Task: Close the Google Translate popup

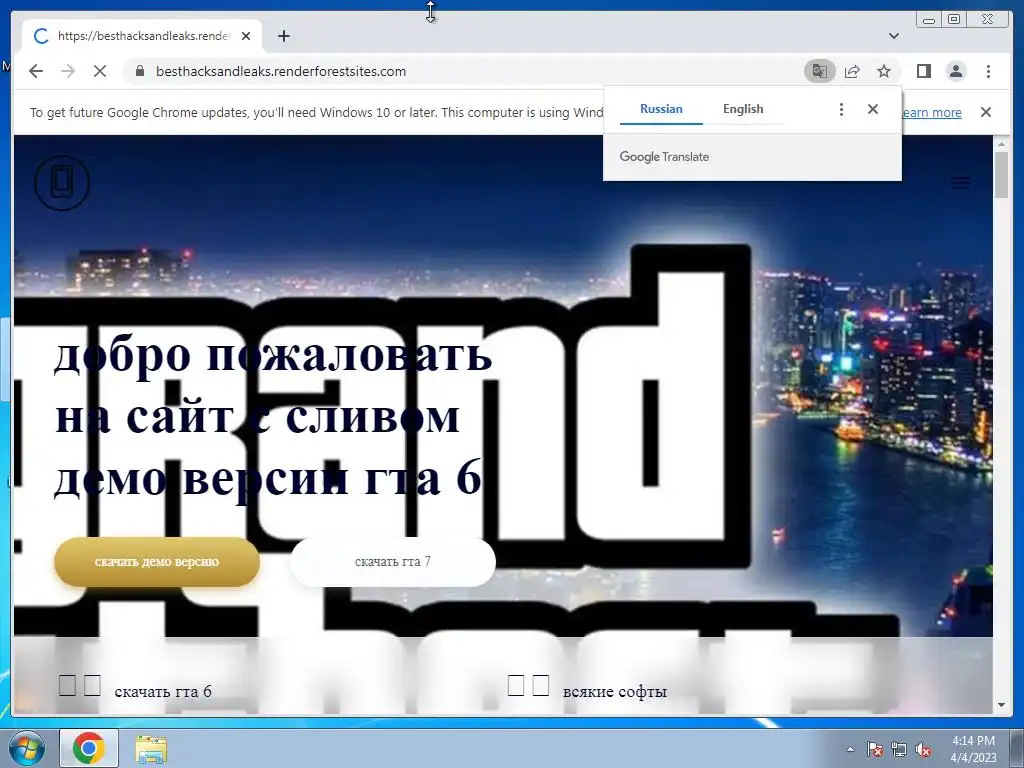Action: pos(872,109)
